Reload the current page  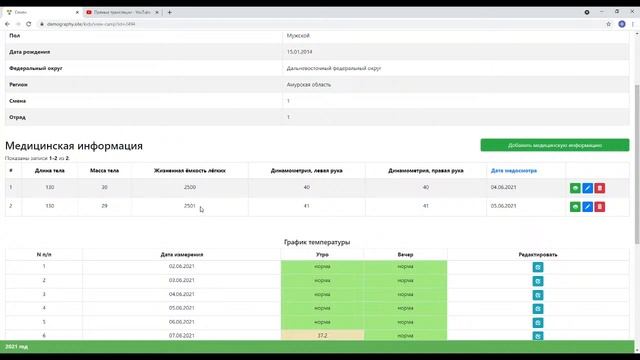pyautogui.click(x=29, y=24)
